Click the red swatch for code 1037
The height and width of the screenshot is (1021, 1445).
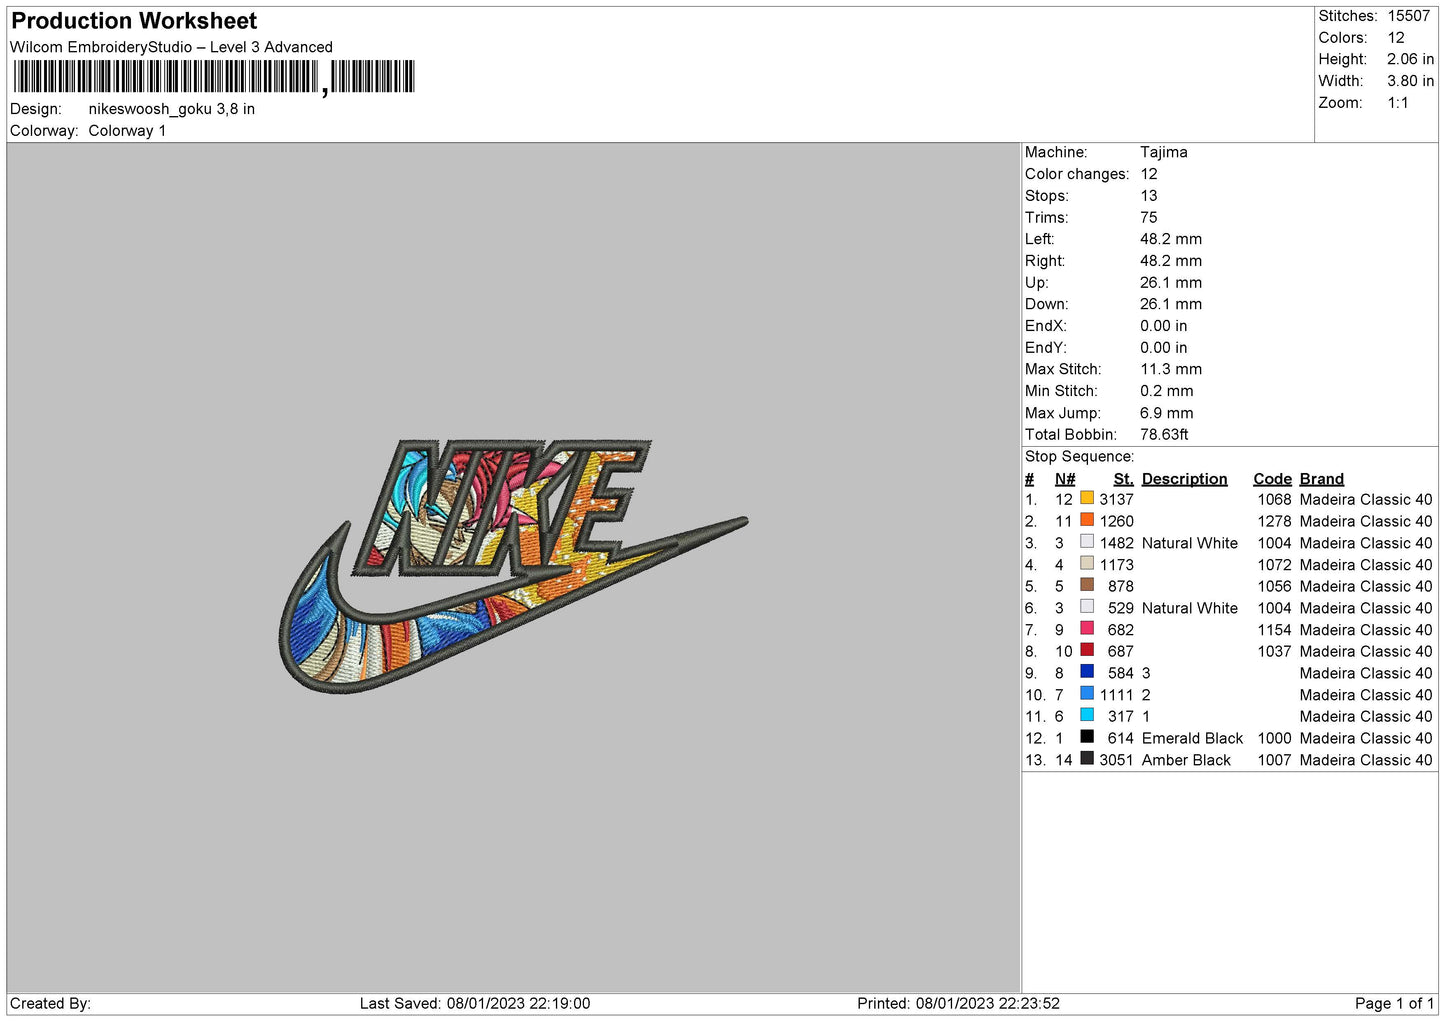[x=1087, y=650]
